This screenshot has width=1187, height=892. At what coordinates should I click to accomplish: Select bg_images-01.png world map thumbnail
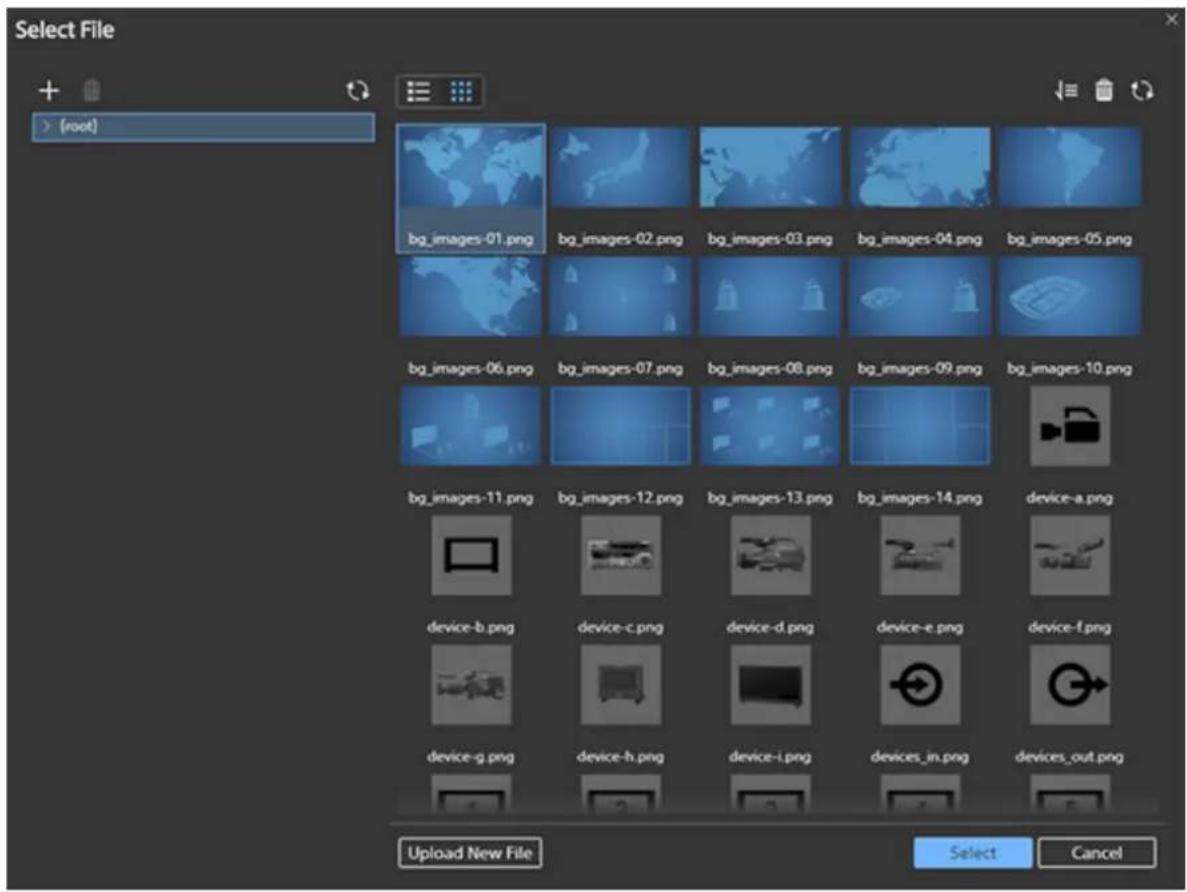coord(471,167)
